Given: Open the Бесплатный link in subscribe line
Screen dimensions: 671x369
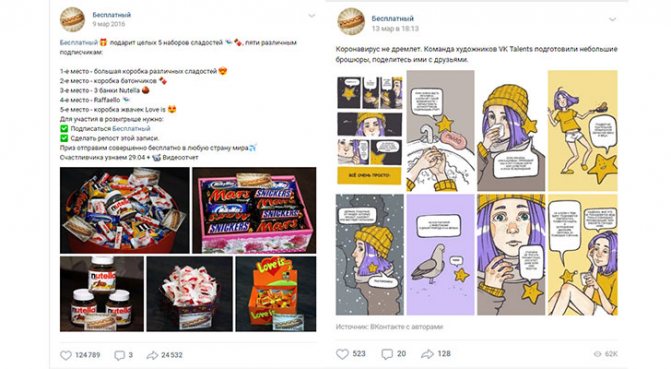Looking at the screenshot, I should pos(131,128).
